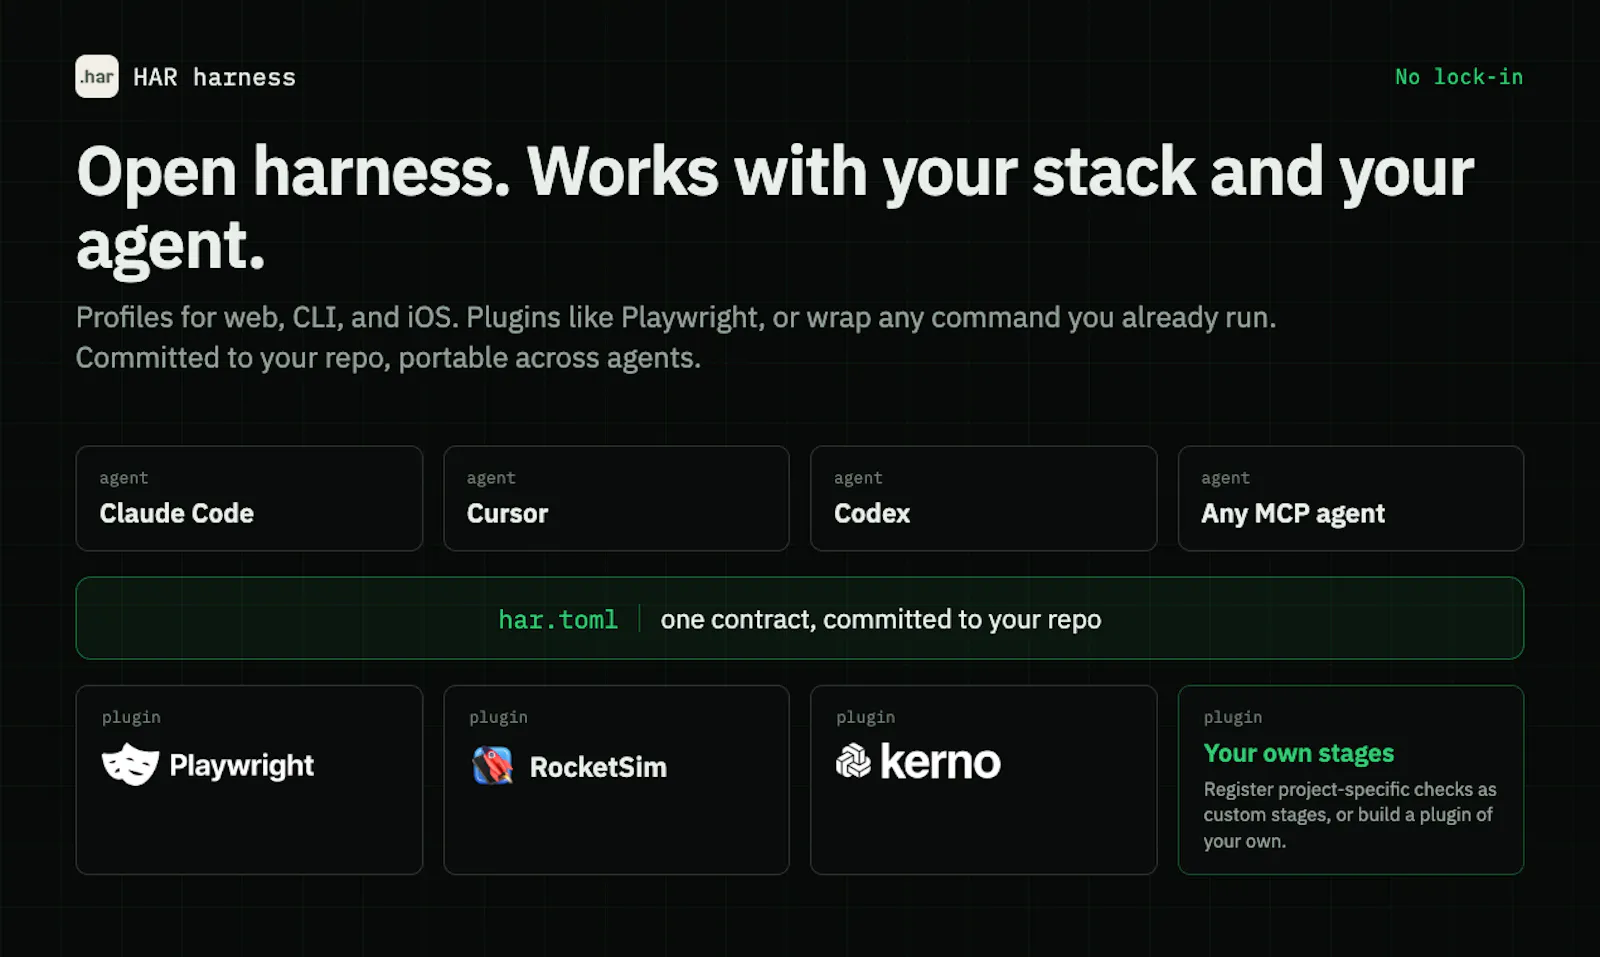Click 'Committed to your repo, portable across agents'
Viewport: 1600px width, 957px height.
coord(388,358)
